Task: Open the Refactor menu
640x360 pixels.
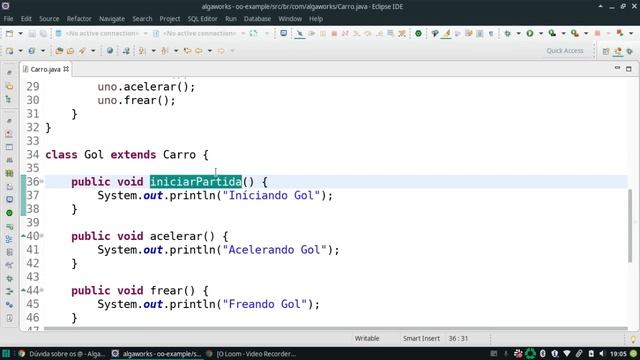Action: point(79,19)
